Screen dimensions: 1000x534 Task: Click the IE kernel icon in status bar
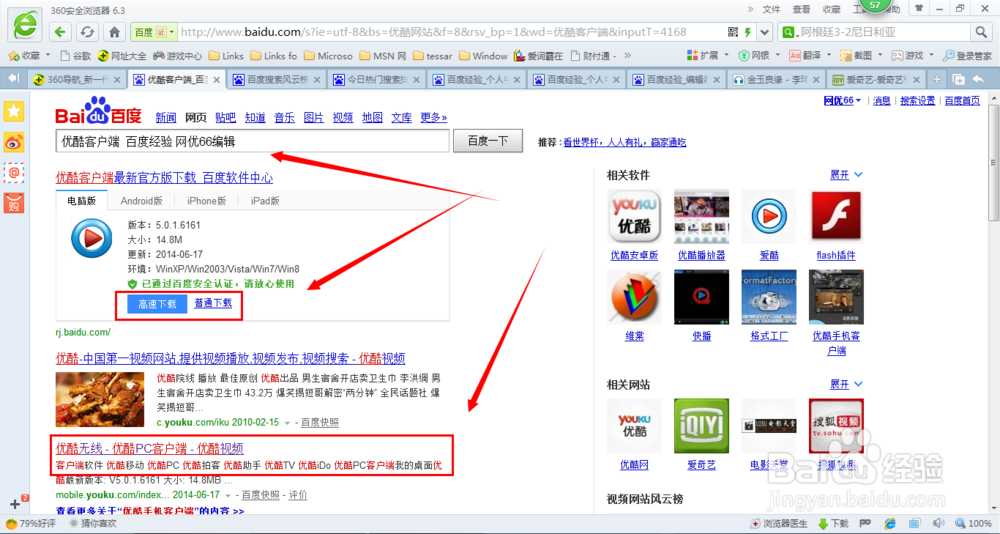(890, 524)
